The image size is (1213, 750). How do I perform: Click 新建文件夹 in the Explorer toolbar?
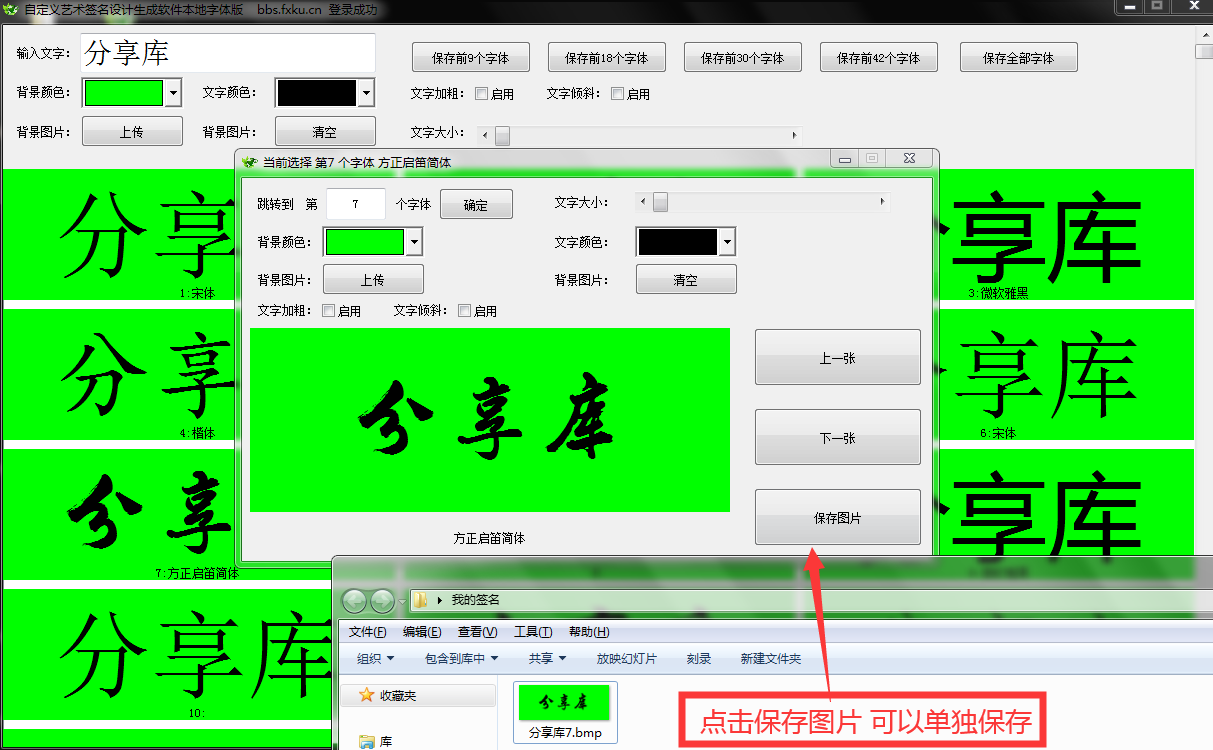pos(770,658)
